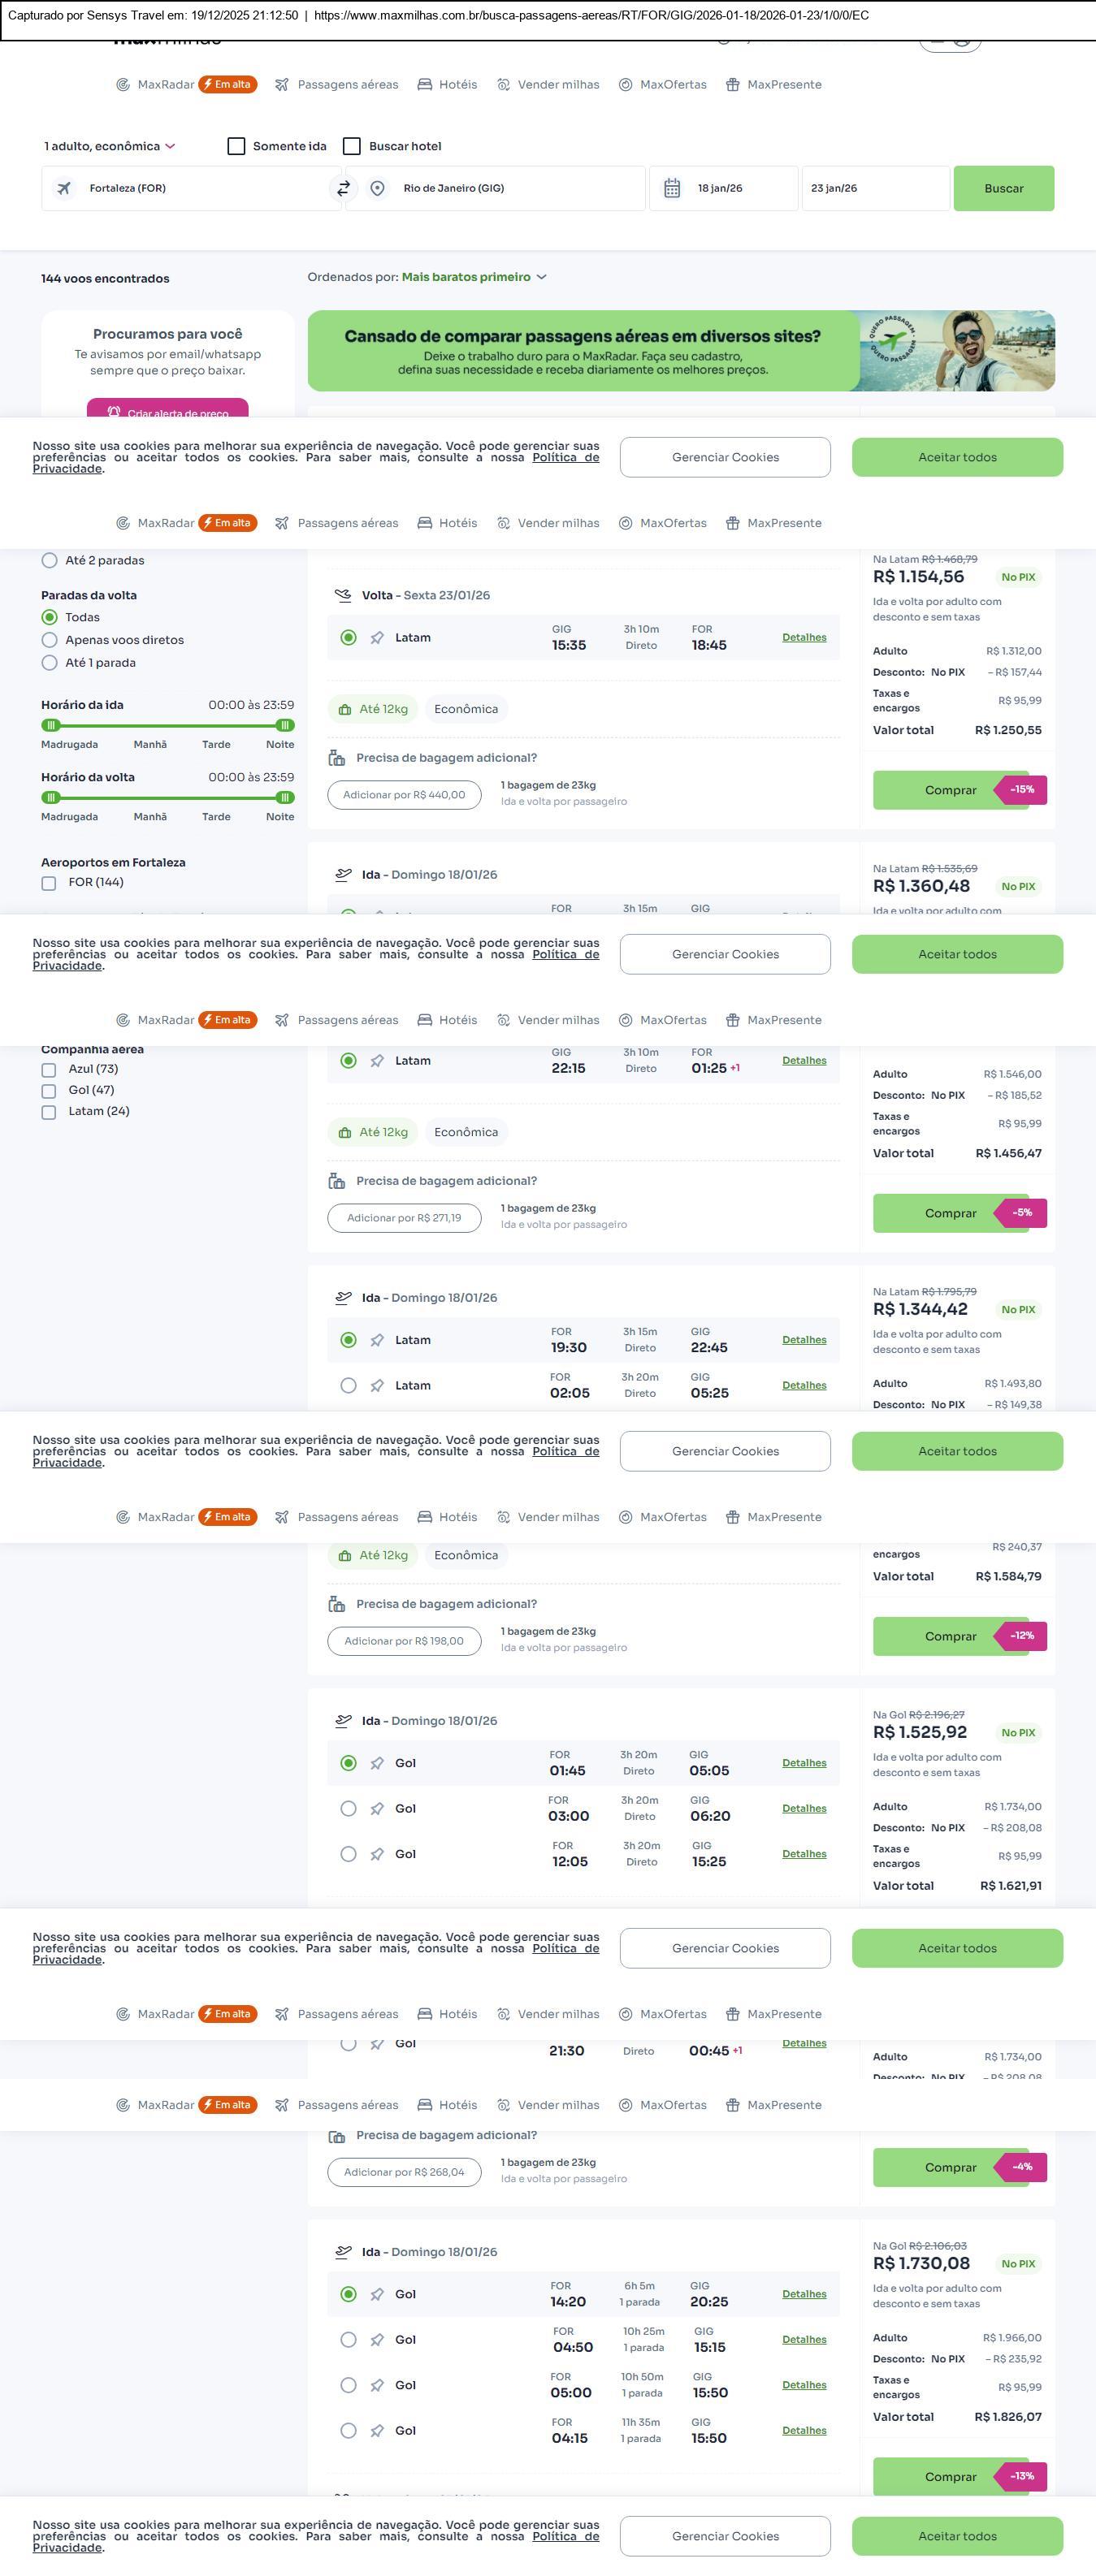This screenshot has height=2576, width=1096.
Task: Swap origin and destination airports icon
Action: tap(343, 188)
